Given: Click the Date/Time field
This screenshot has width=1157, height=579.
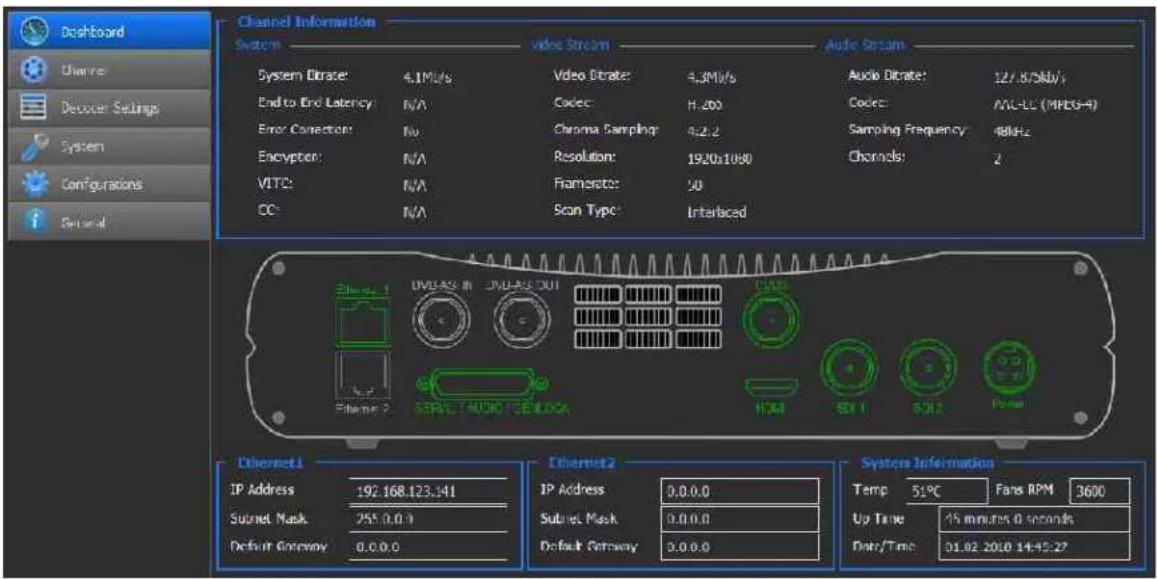Looking at the screenshot, I should point(1034,547).
